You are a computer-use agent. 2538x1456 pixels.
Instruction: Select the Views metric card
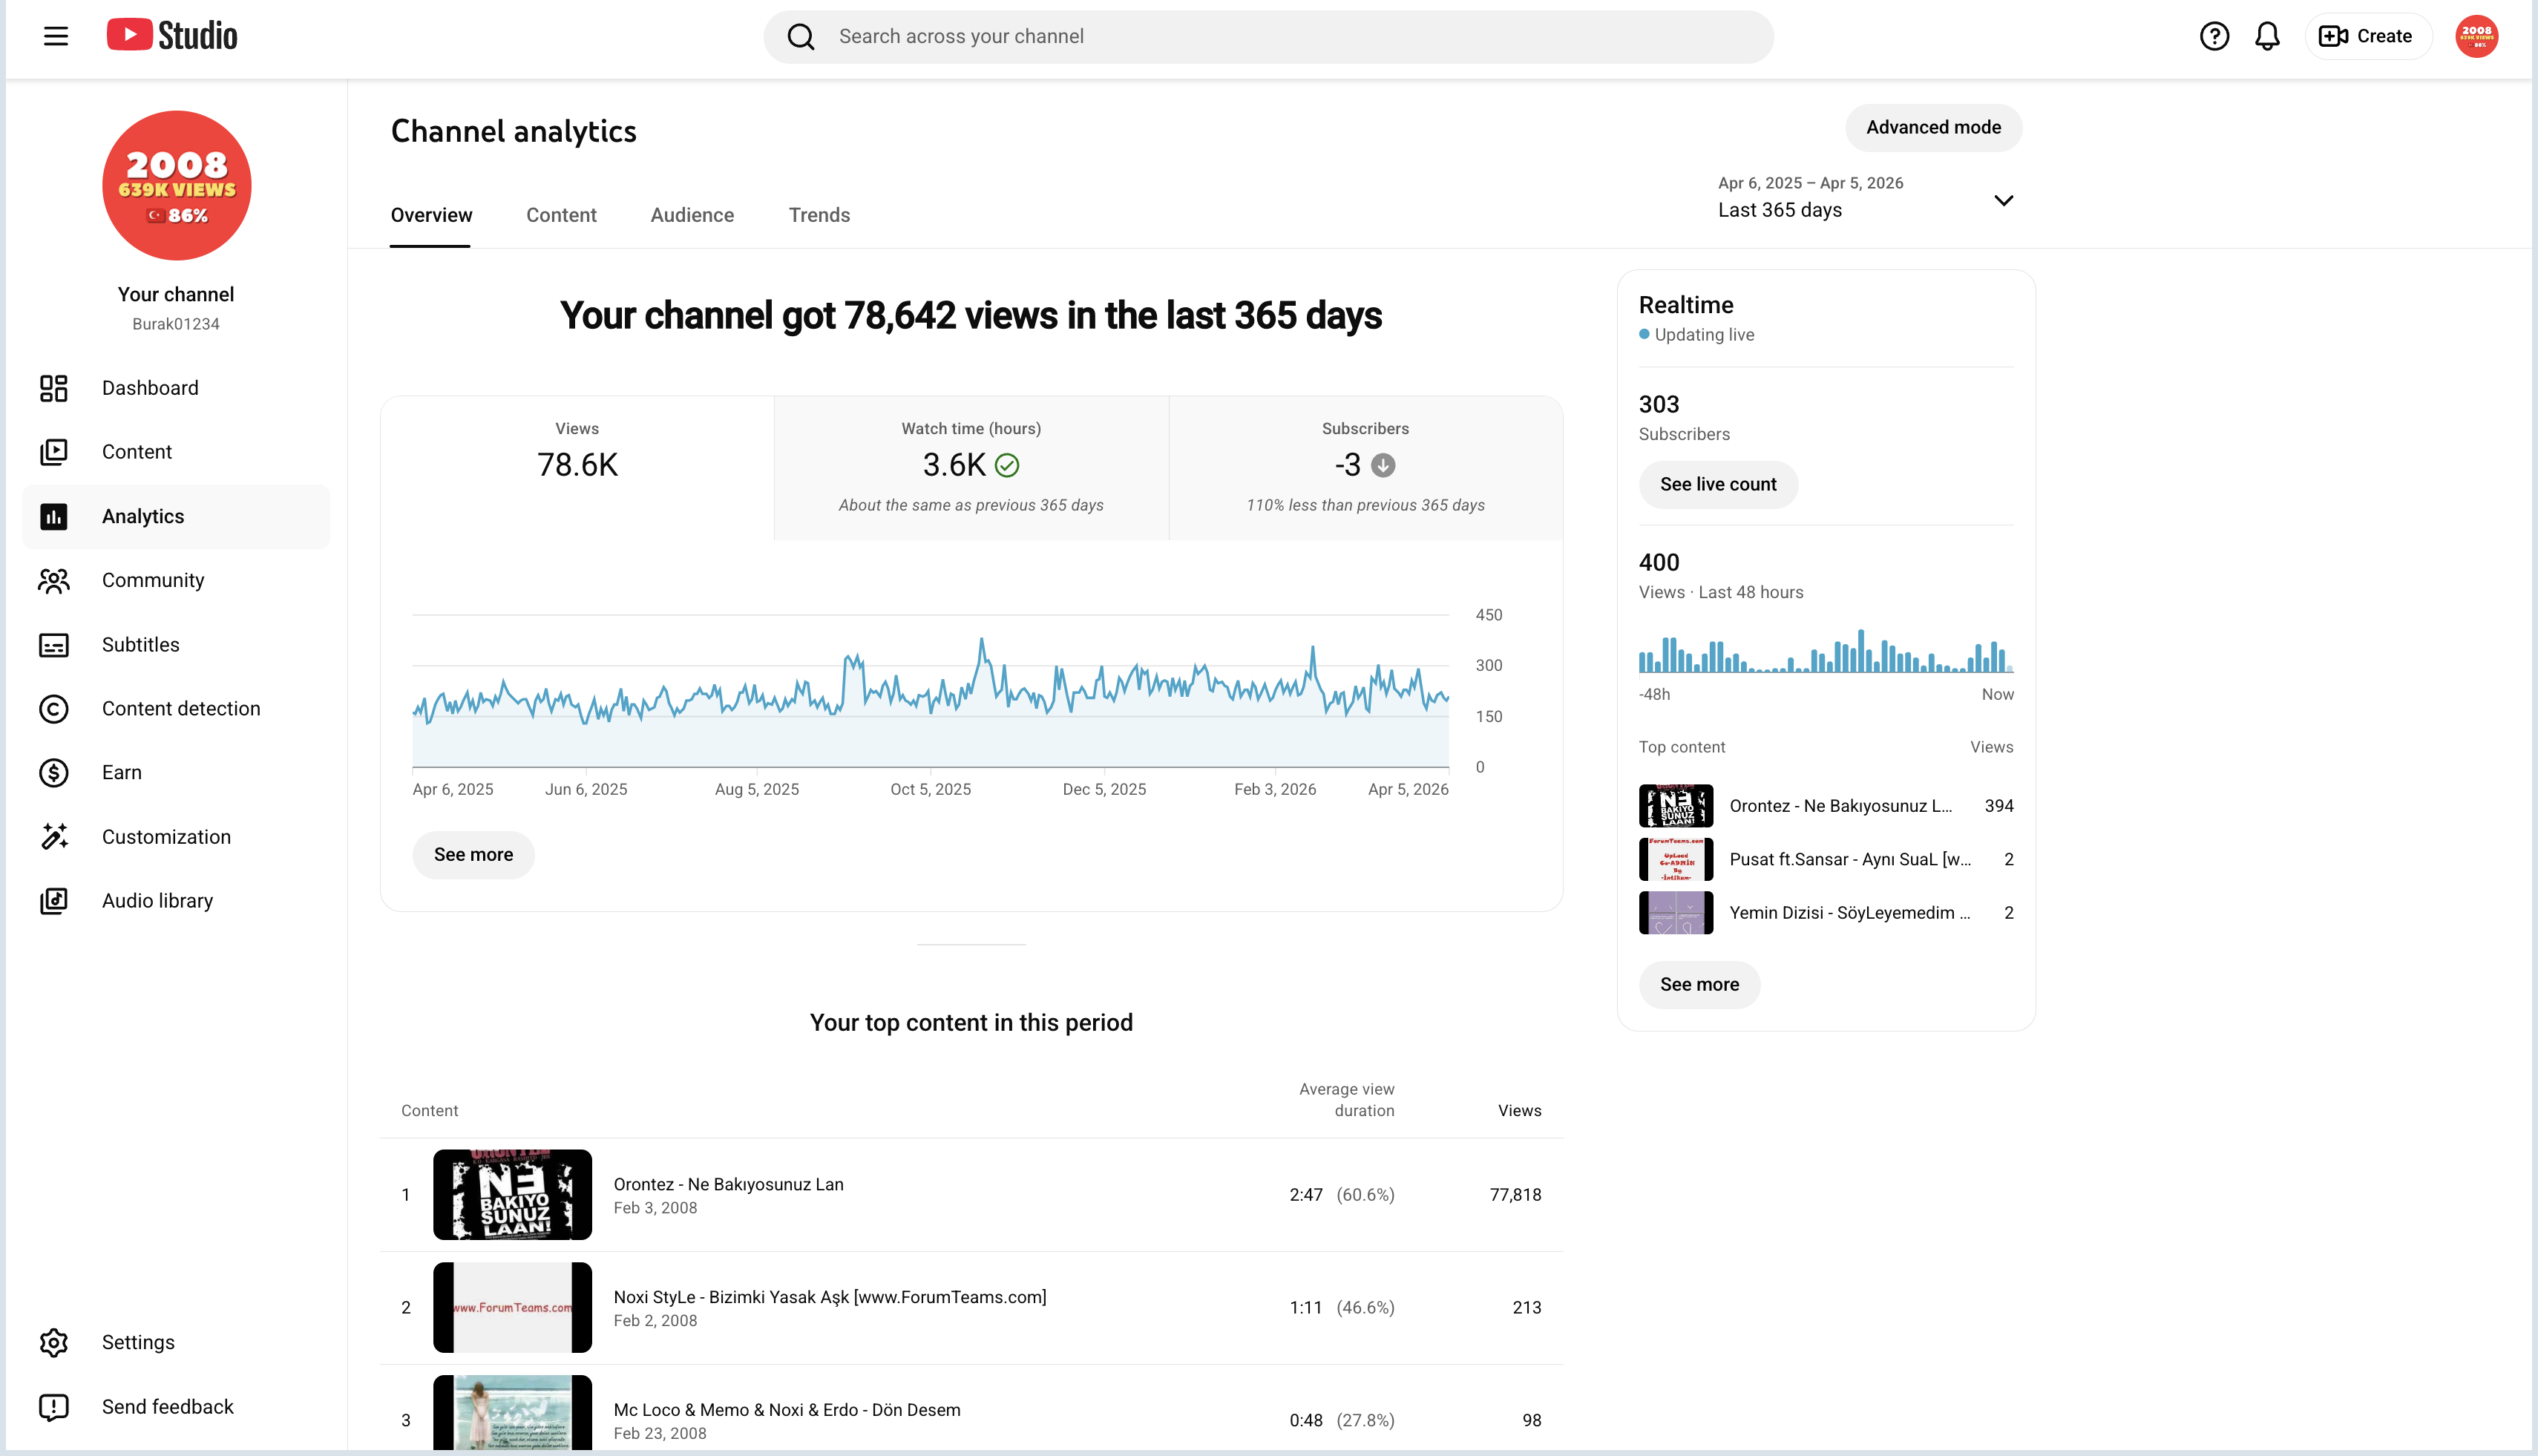pos(577,468)
